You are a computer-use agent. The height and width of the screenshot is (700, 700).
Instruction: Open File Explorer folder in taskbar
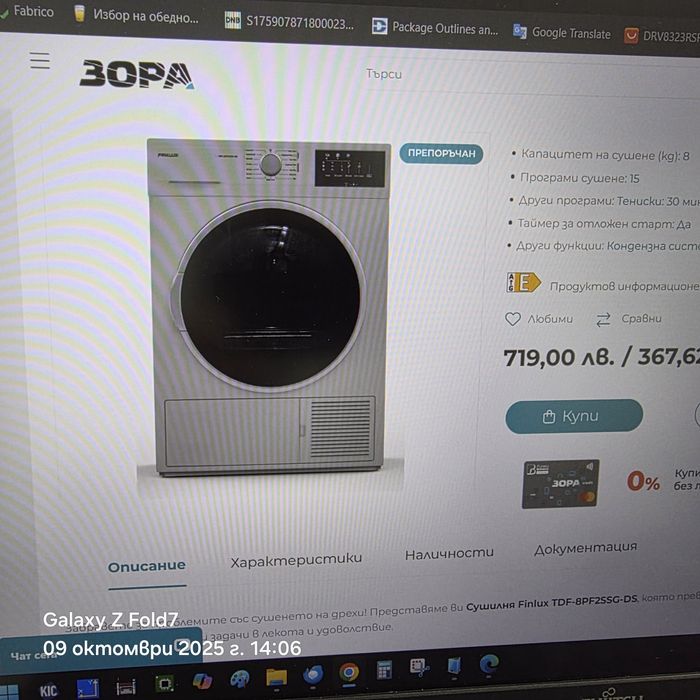276,676
